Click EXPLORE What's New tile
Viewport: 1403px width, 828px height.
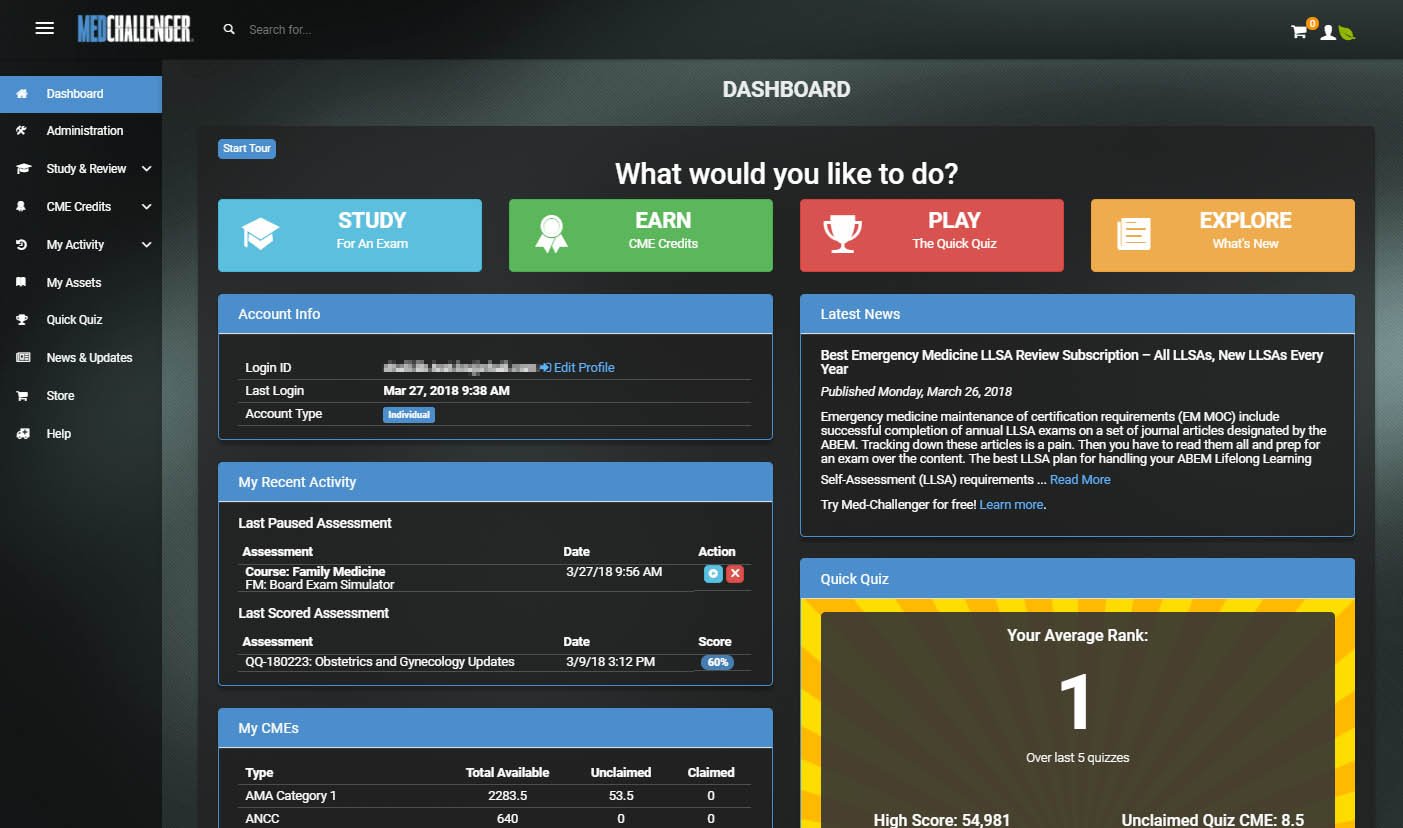pyautogui.click(x=1223, y=235)
